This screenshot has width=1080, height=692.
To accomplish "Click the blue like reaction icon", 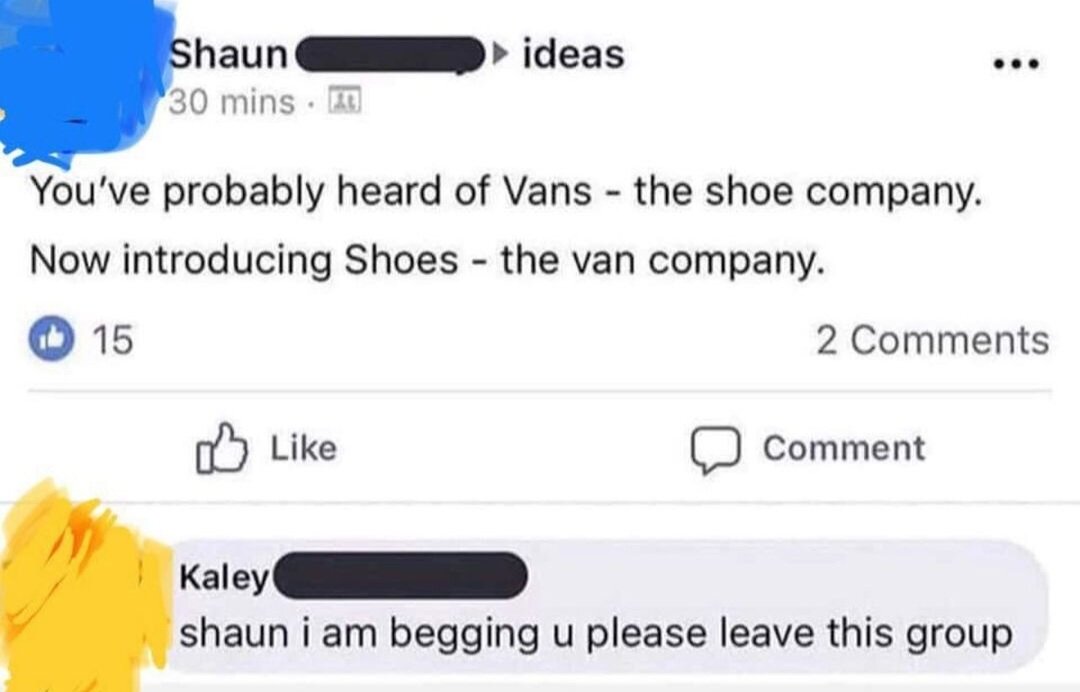I will tap(51, 341).
